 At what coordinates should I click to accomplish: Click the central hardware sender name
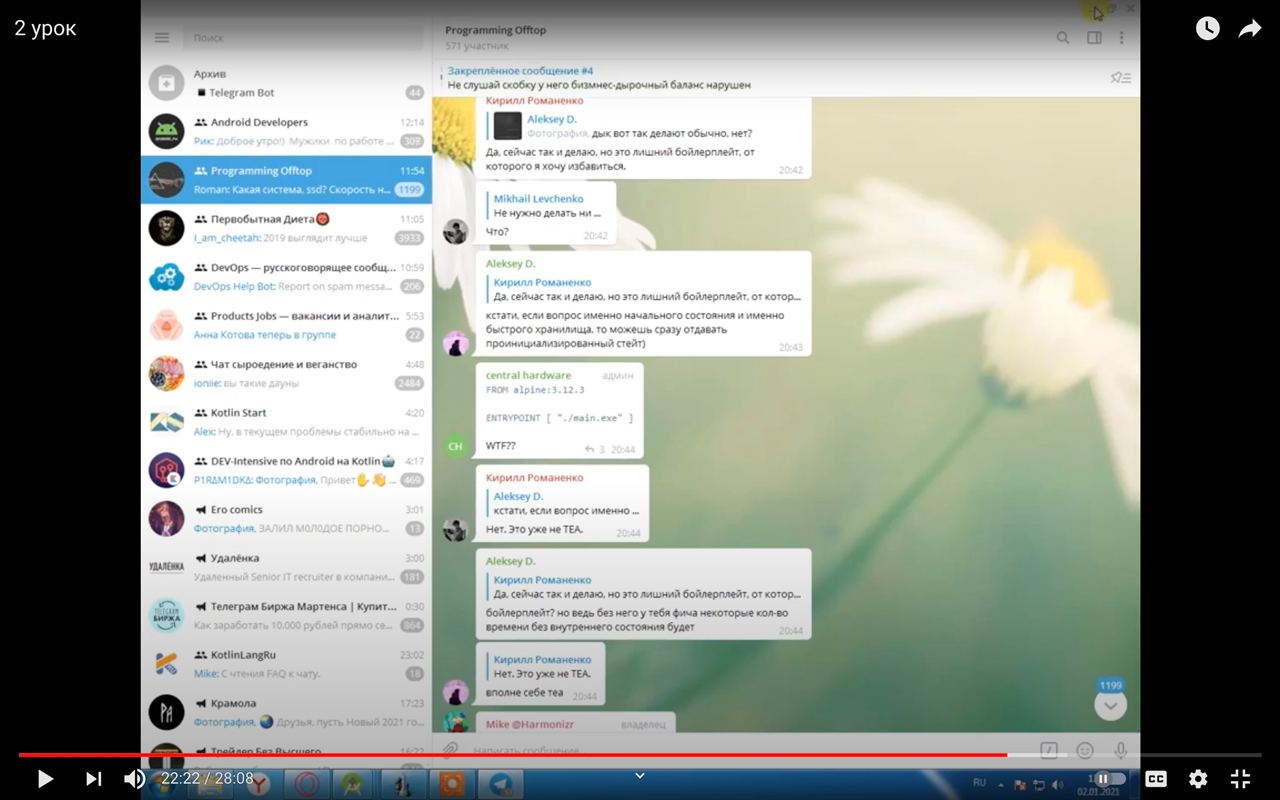coord(528,375)
